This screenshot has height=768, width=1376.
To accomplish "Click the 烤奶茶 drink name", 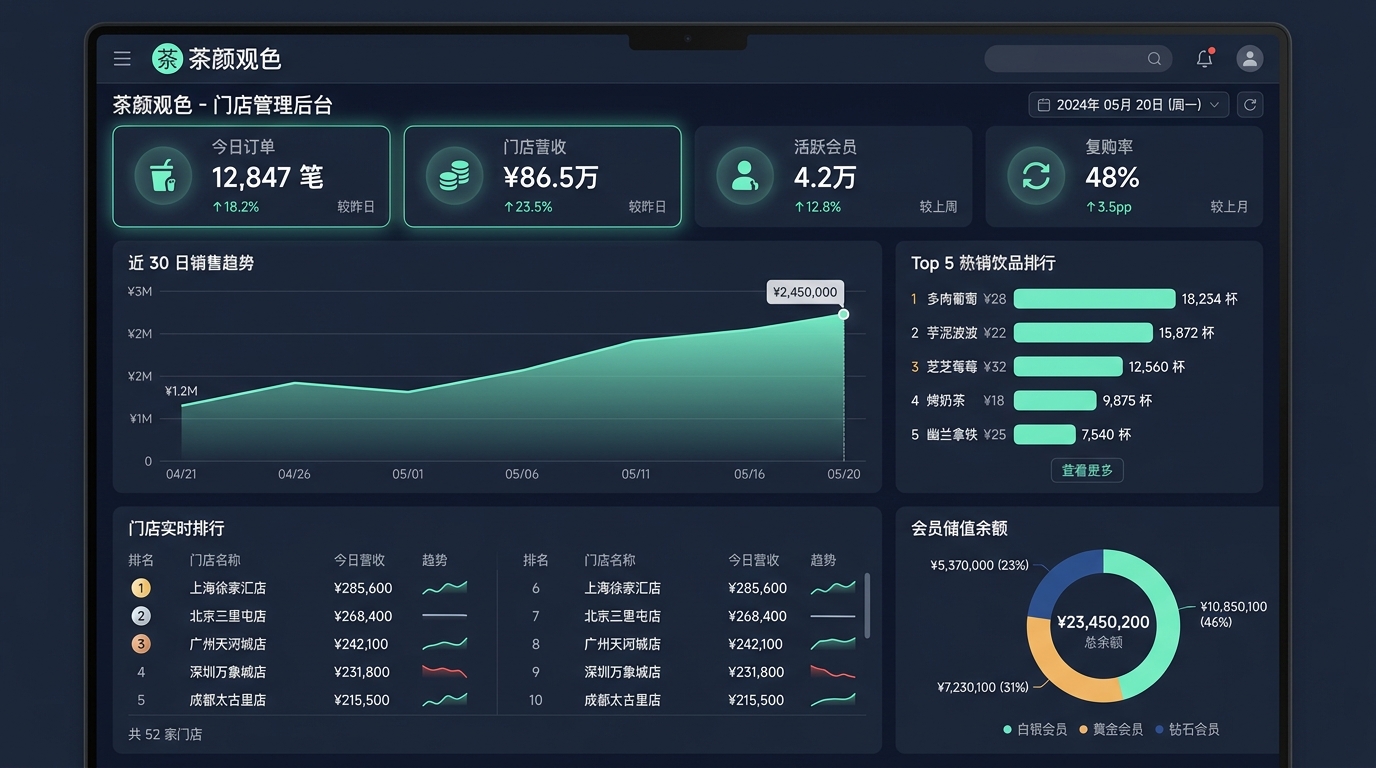I will point(946,401).
